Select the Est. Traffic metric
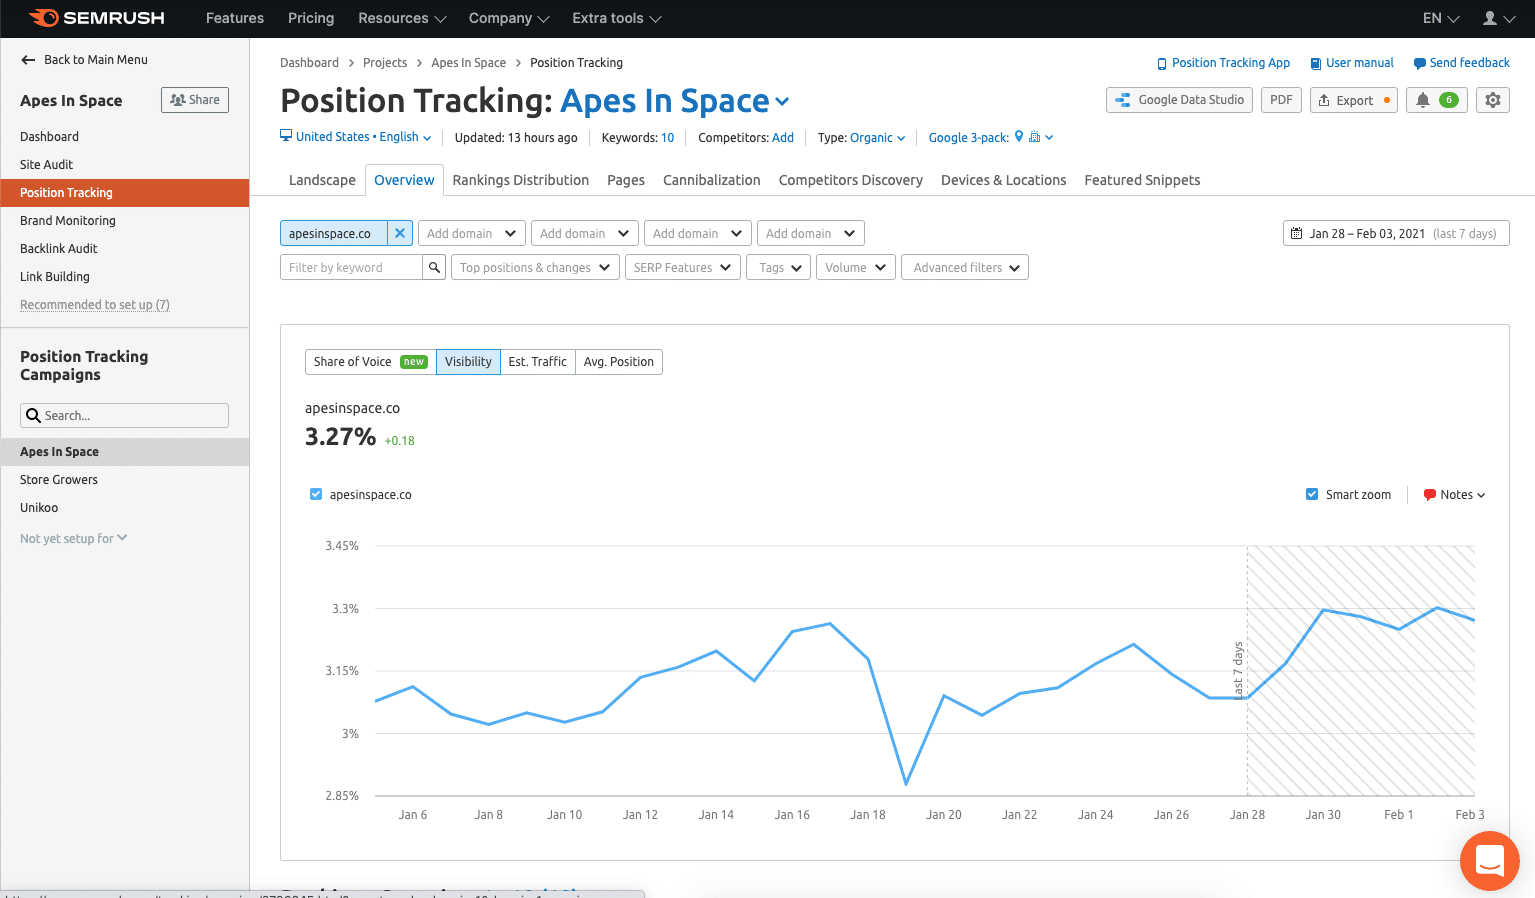The image size is (1535, 898). tap(537, 362)
